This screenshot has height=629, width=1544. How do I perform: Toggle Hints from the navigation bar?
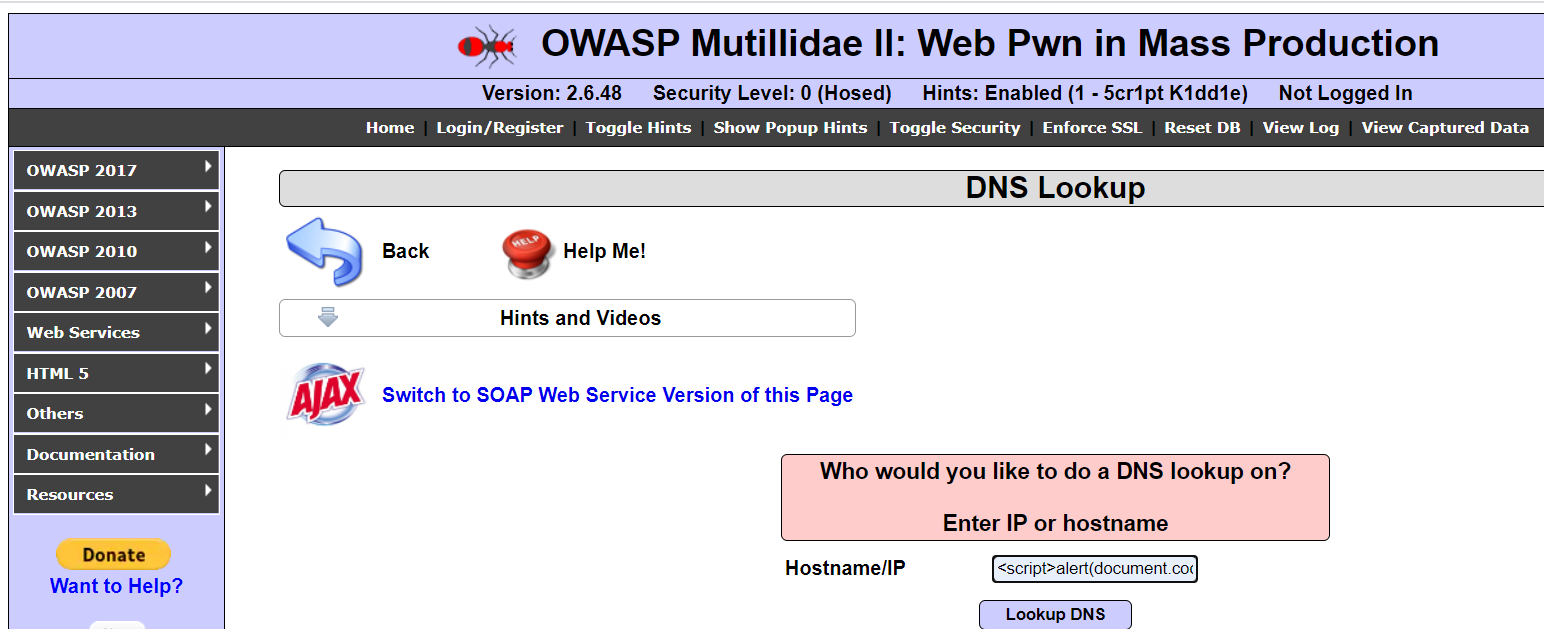638,127
